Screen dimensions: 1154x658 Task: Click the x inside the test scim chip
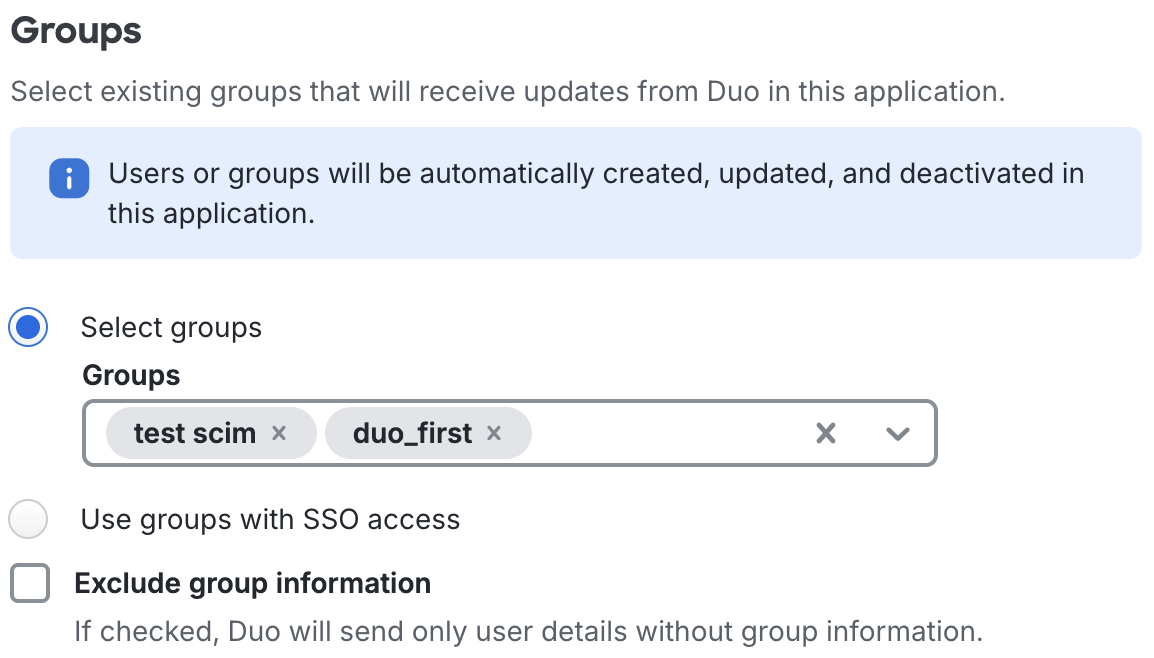pos(280,432)
